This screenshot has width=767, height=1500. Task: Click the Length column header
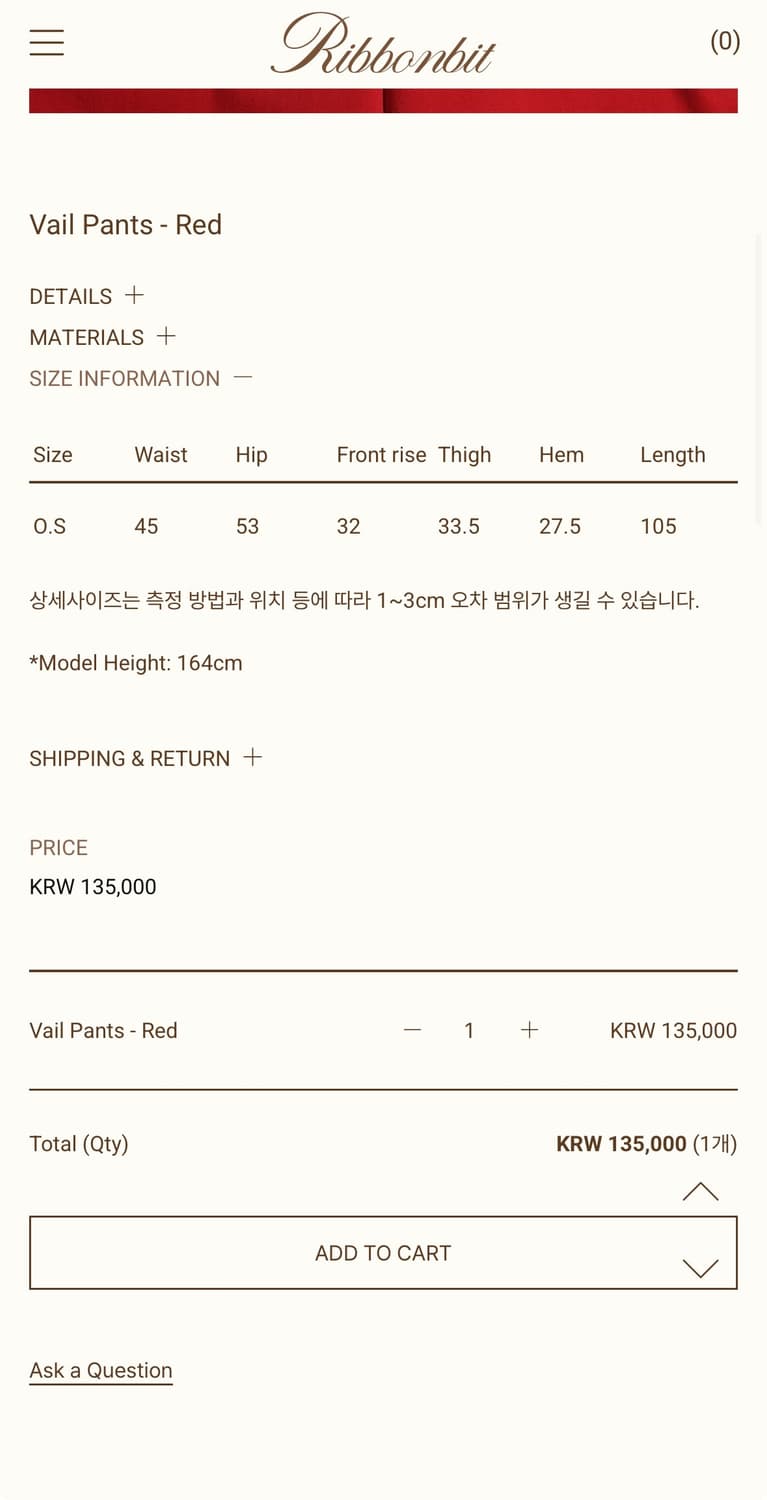(673, 455)
